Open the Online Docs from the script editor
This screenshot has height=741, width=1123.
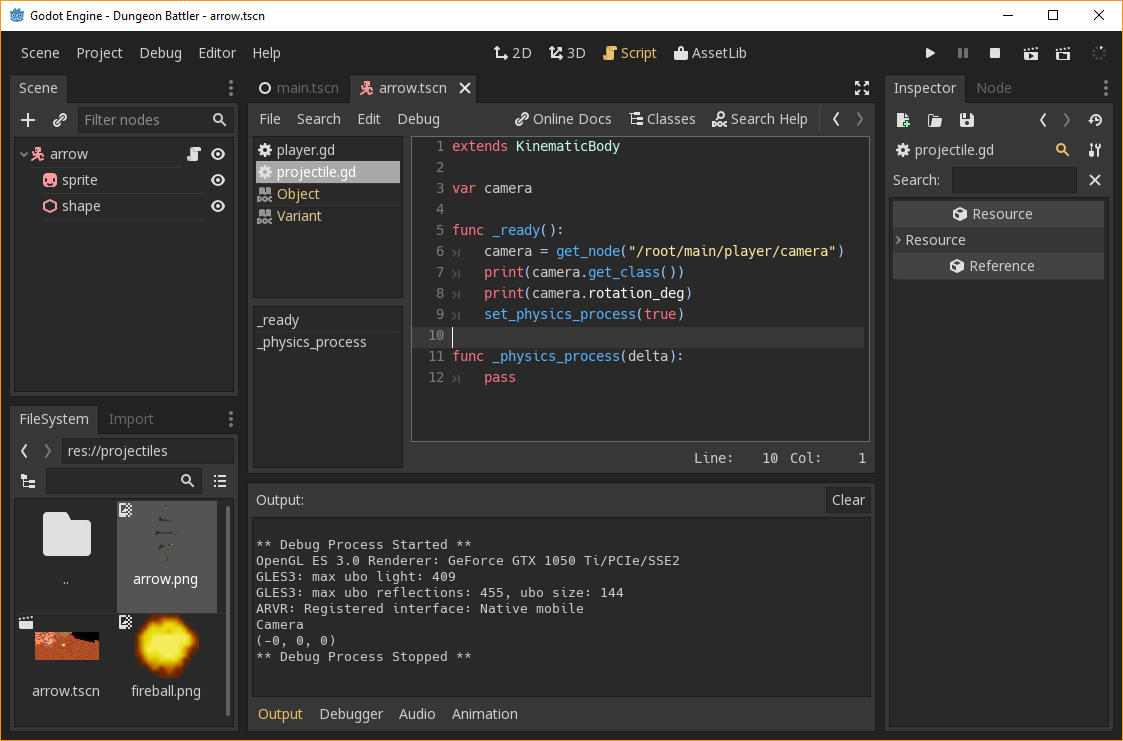(562, 118)
